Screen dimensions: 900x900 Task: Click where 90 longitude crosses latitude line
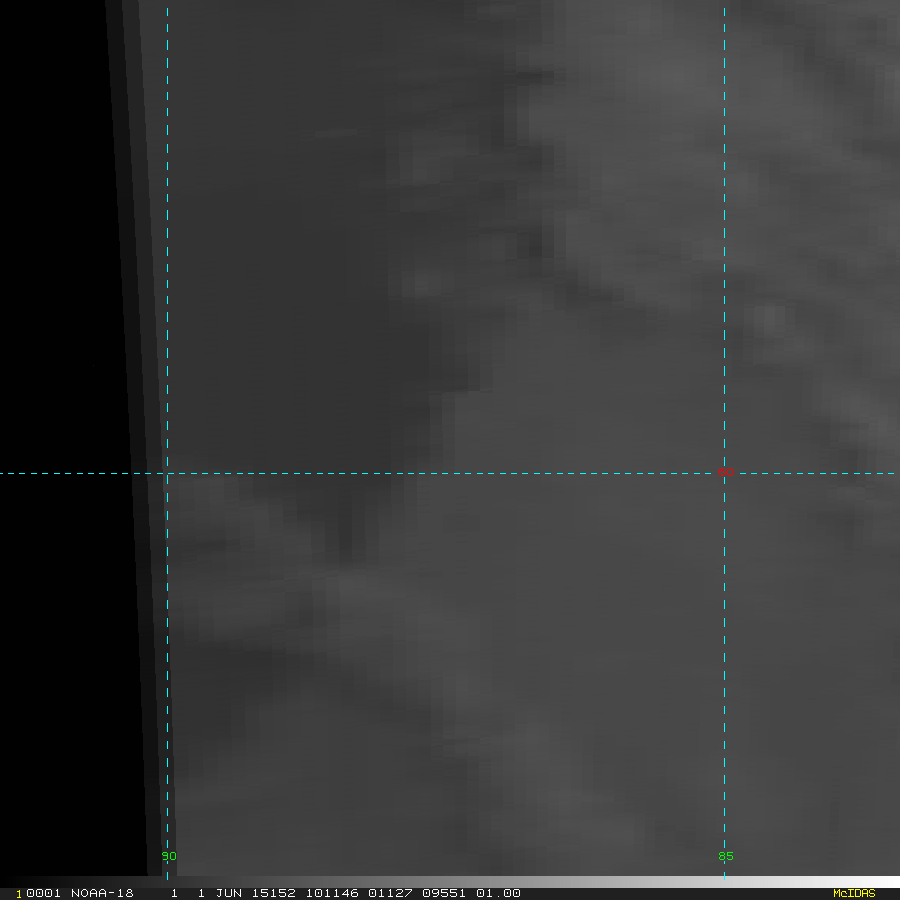point(167,473)
